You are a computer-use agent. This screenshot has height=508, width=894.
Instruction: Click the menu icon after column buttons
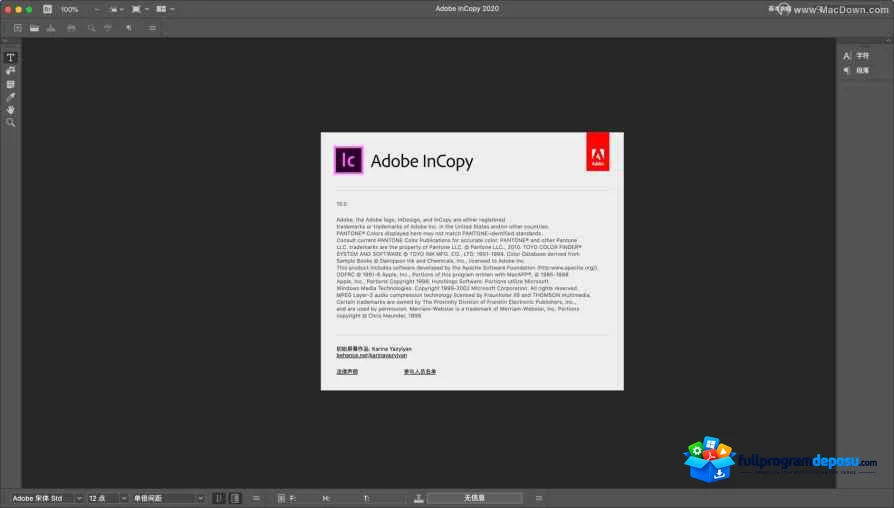pos(256,498)
